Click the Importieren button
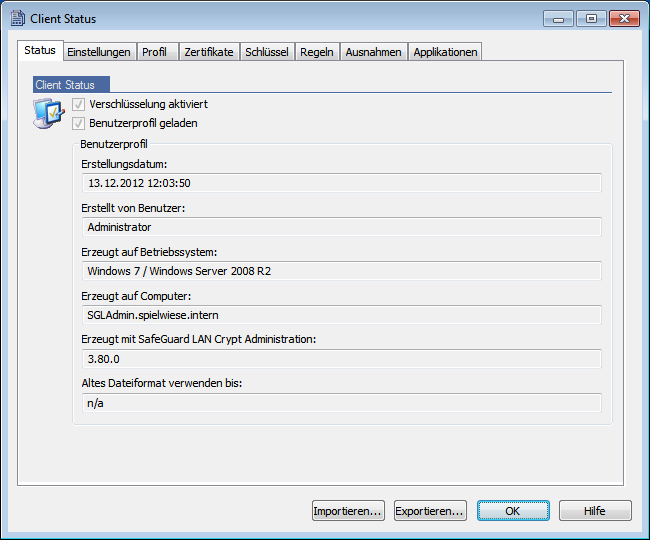 tap(348, 511)
